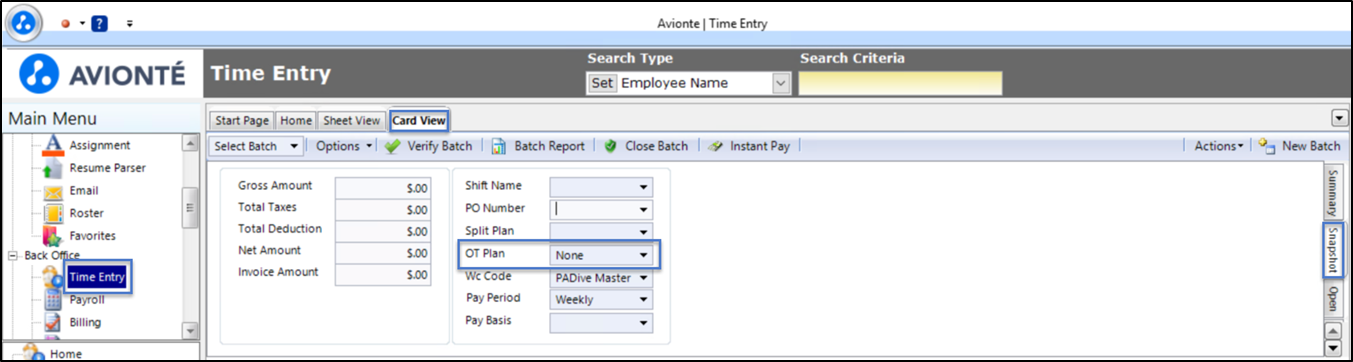Click in the Search Criteria field
The width and height of the screenshot is (1353, 362).
(x=900, y=84)
